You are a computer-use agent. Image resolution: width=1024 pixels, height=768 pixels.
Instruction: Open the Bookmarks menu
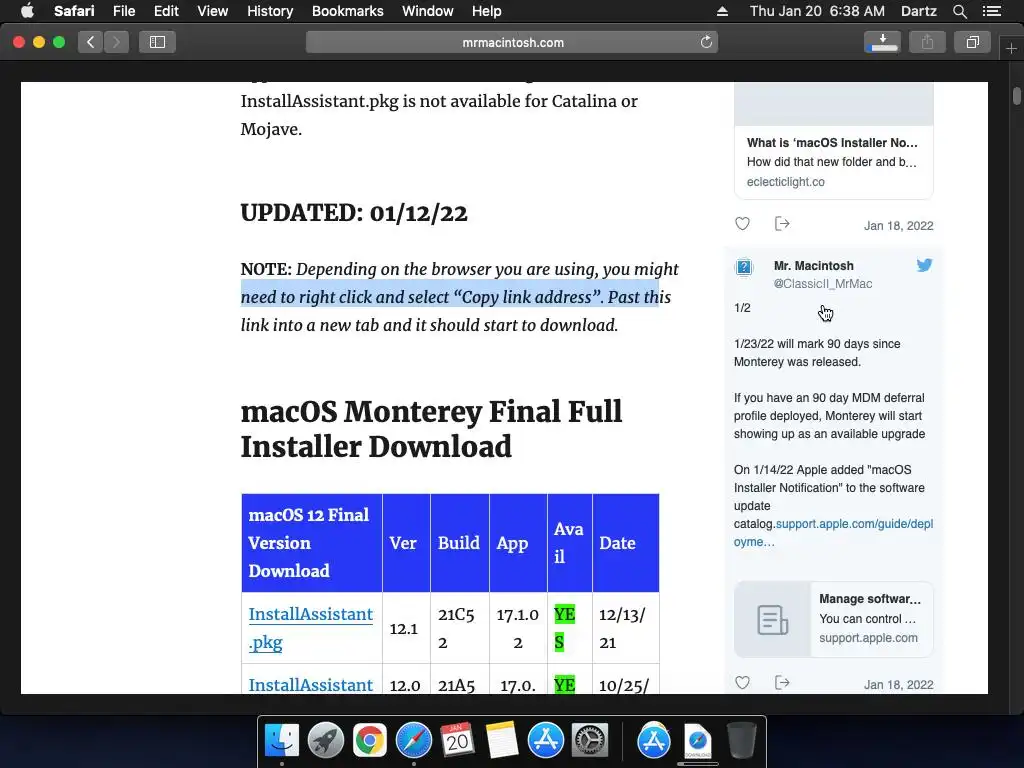pos(347,11)
